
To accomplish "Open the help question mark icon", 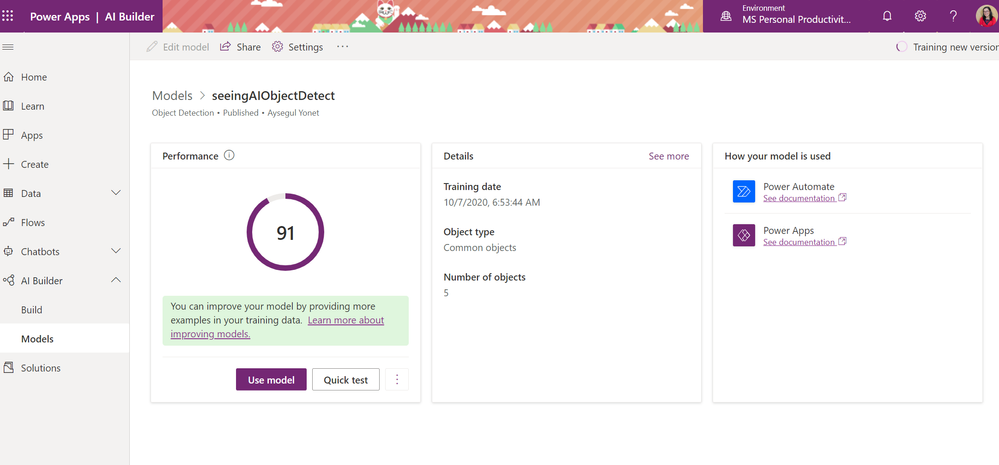I will [x=953, y=17].
